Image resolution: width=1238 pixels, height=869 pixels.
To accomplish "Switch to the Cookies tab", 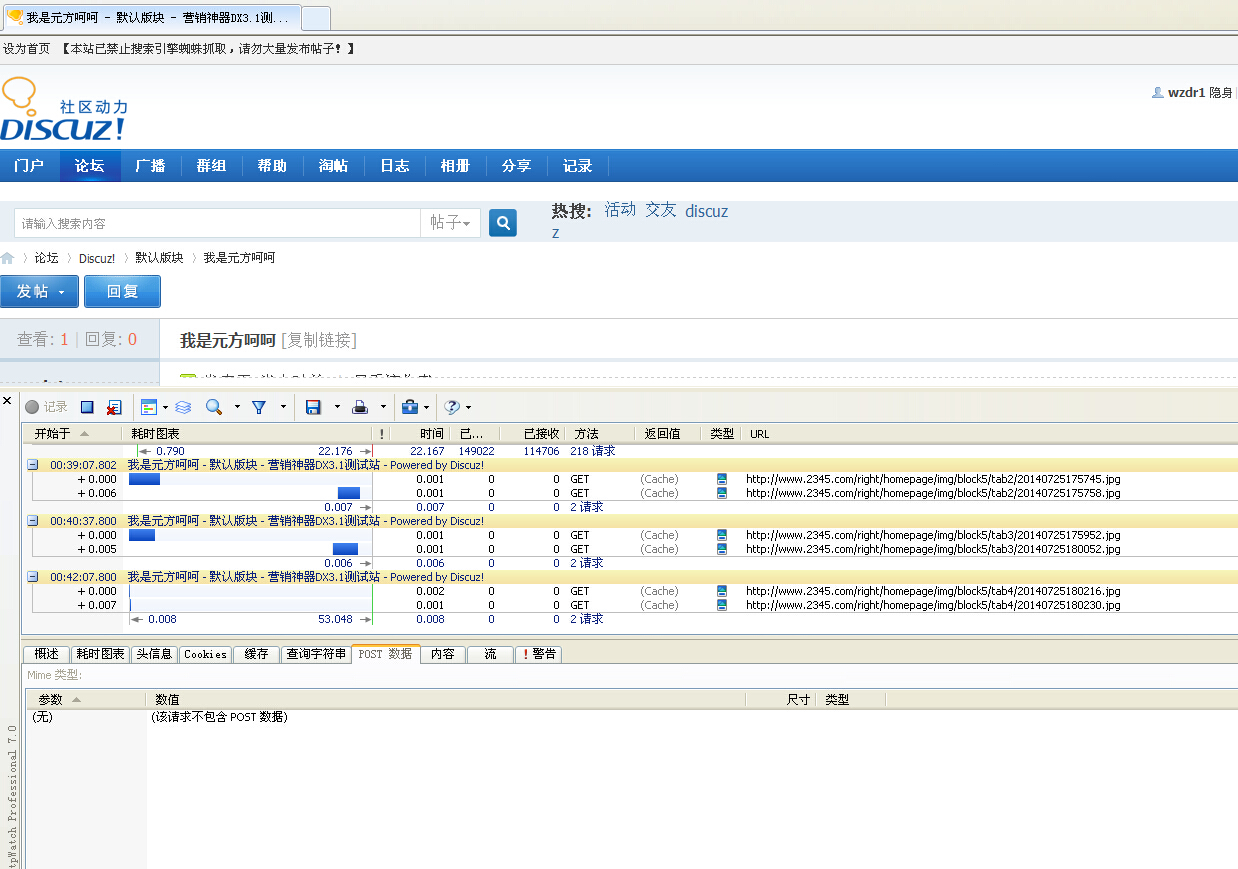I will pos(205,654).
